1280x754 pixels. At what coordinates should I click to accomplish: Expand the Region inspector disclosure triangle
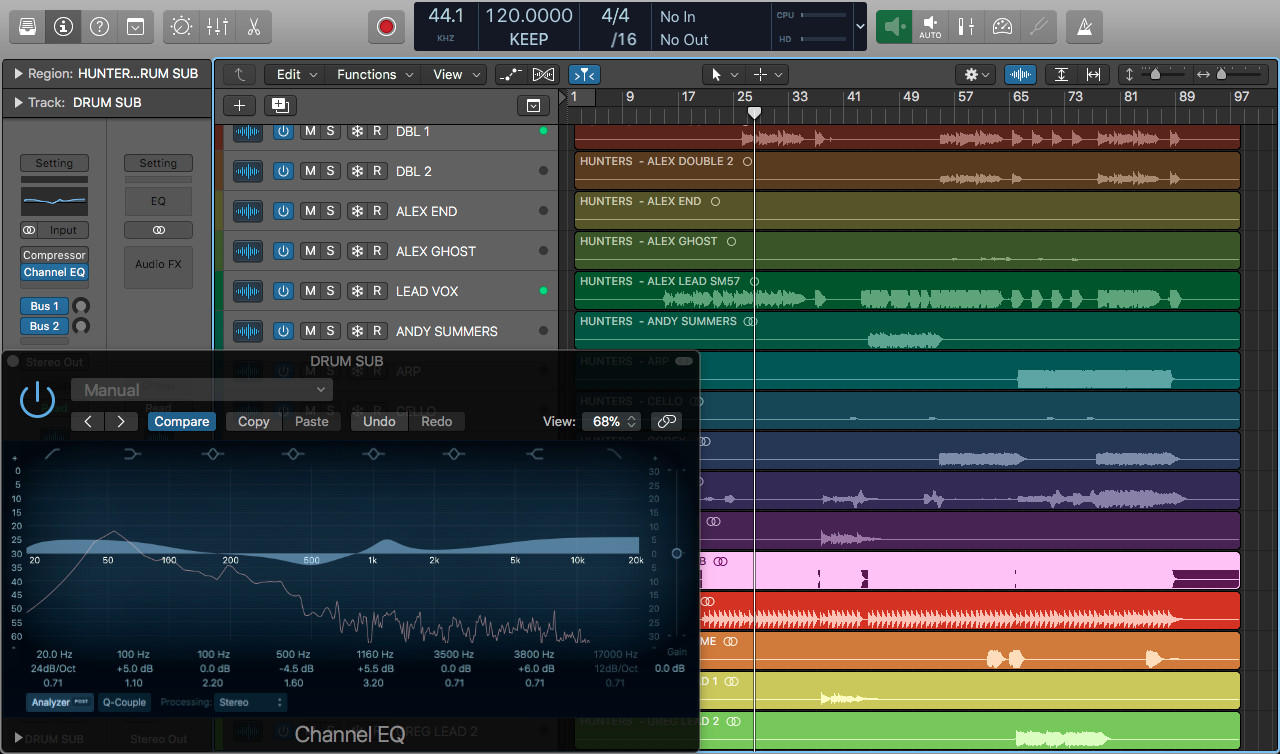(x=18, y=73)
